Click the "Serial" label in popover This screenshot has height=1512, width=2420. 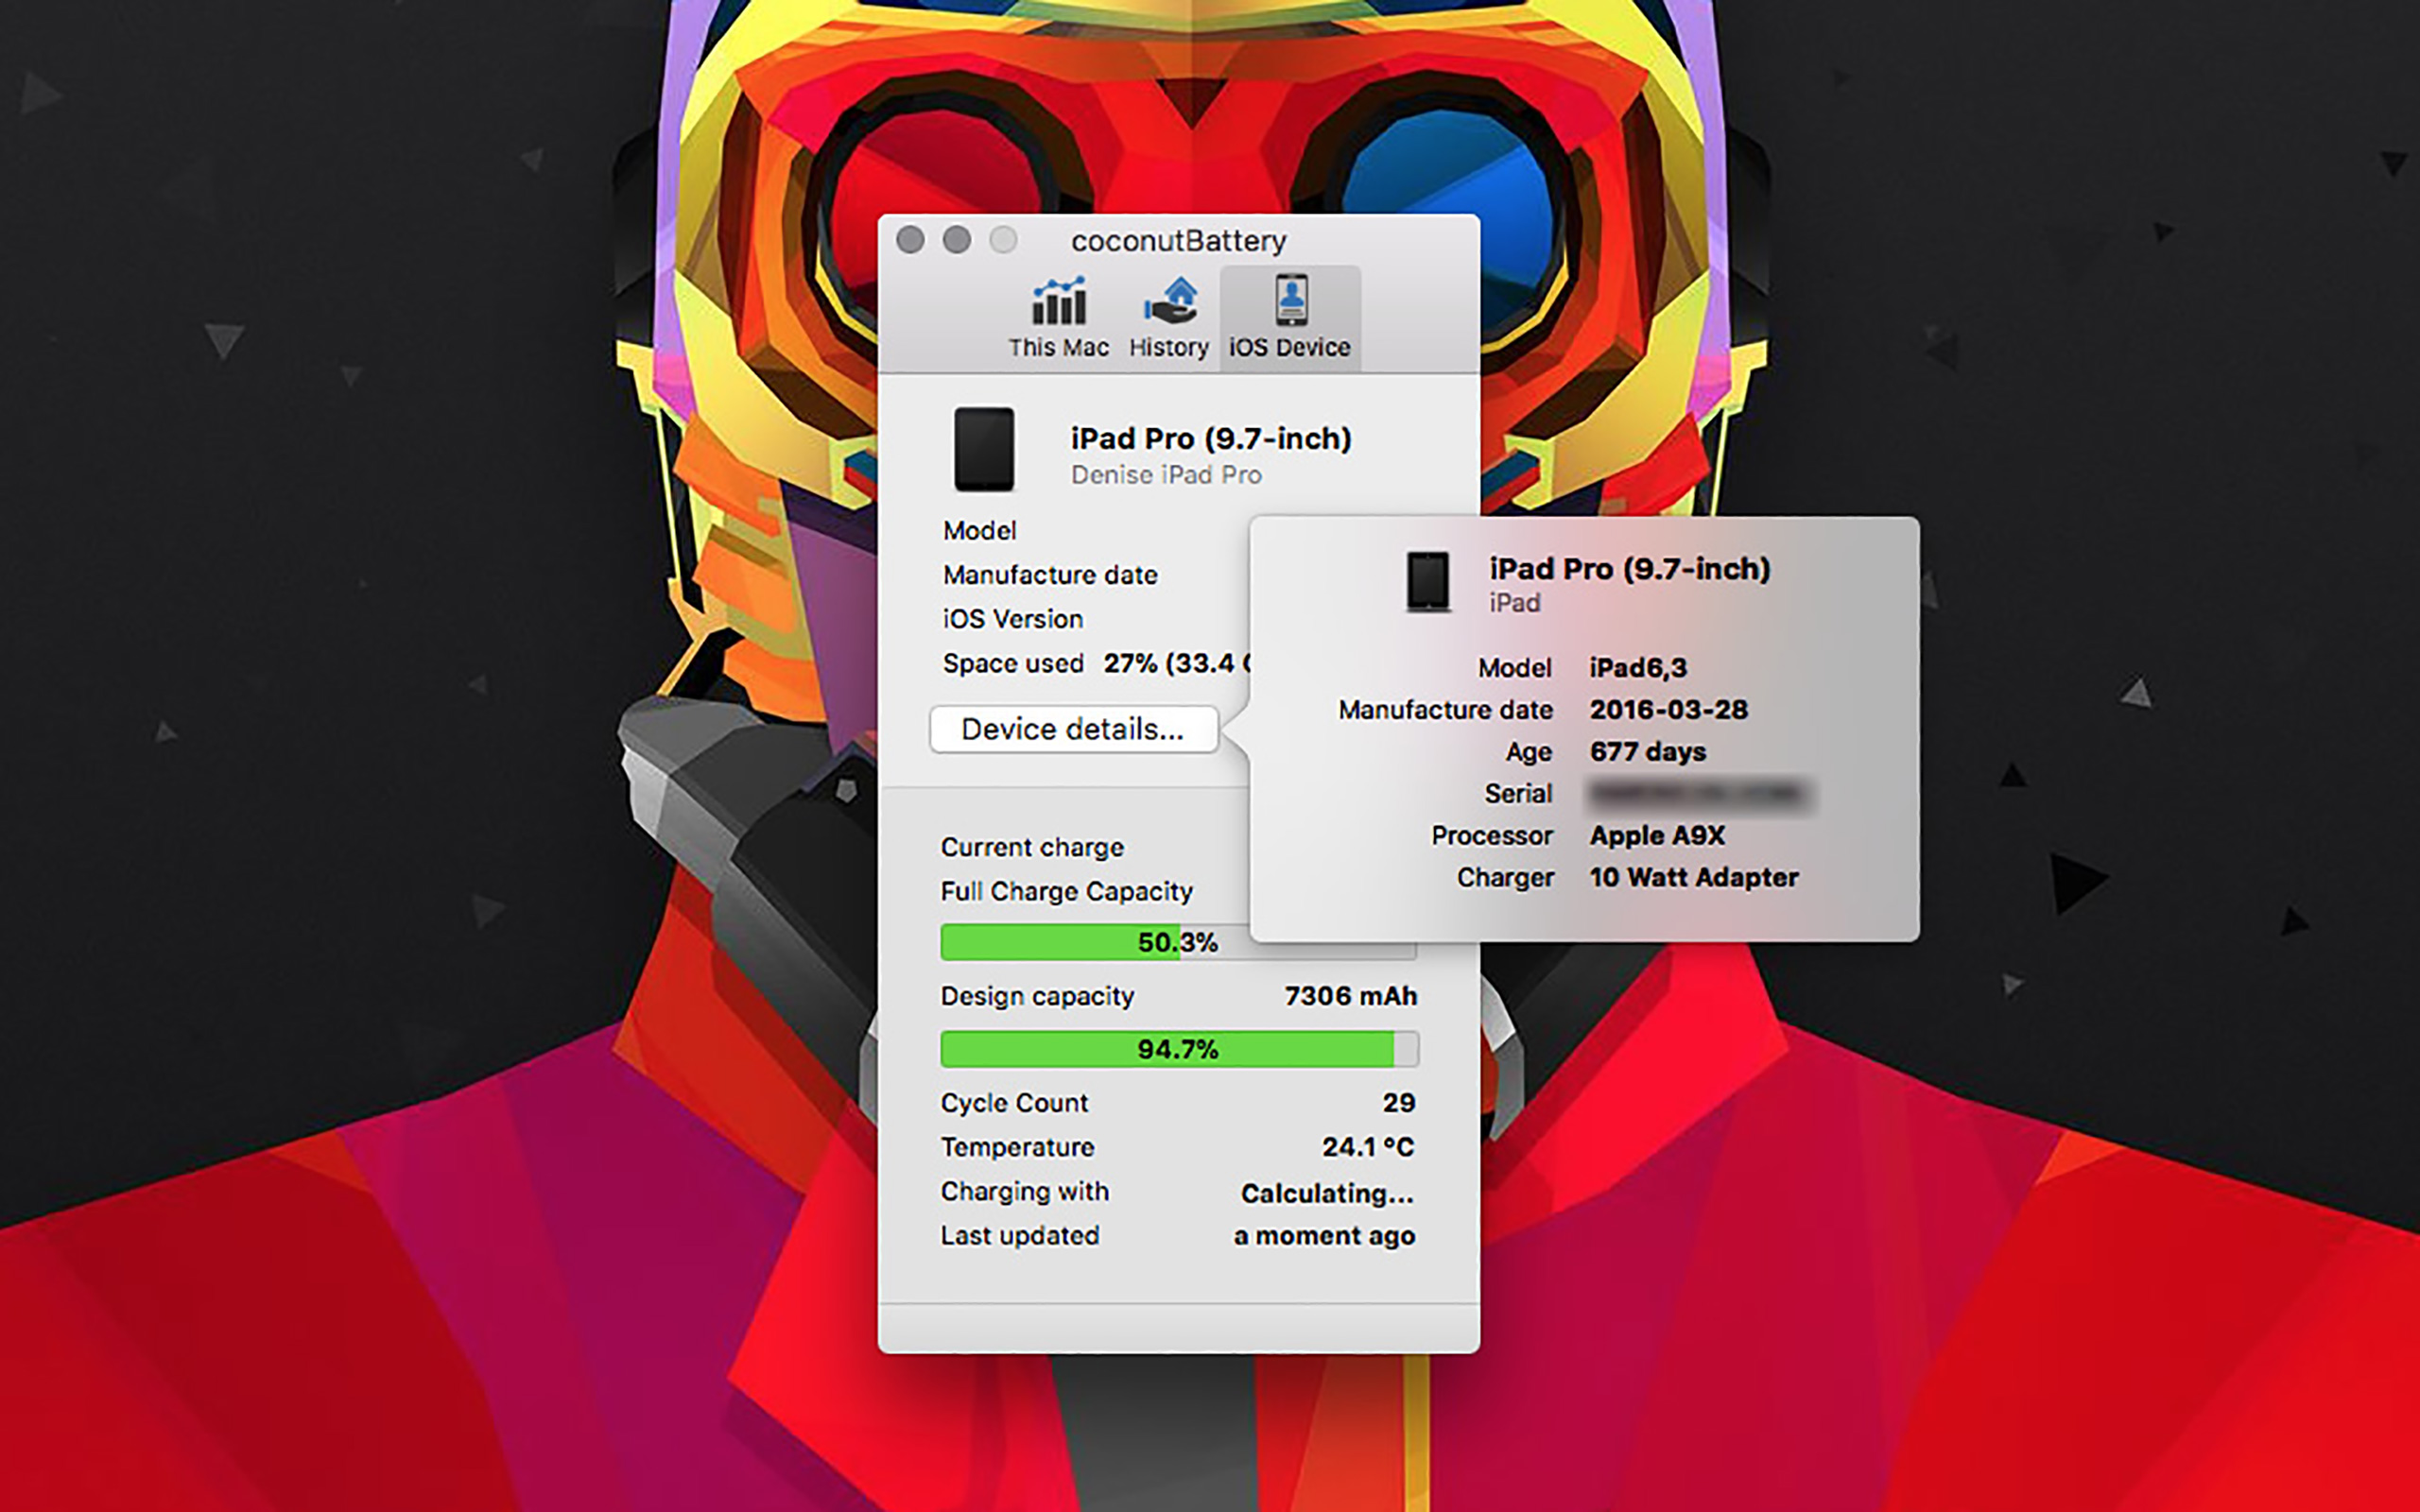click(x=1518, y=794)
